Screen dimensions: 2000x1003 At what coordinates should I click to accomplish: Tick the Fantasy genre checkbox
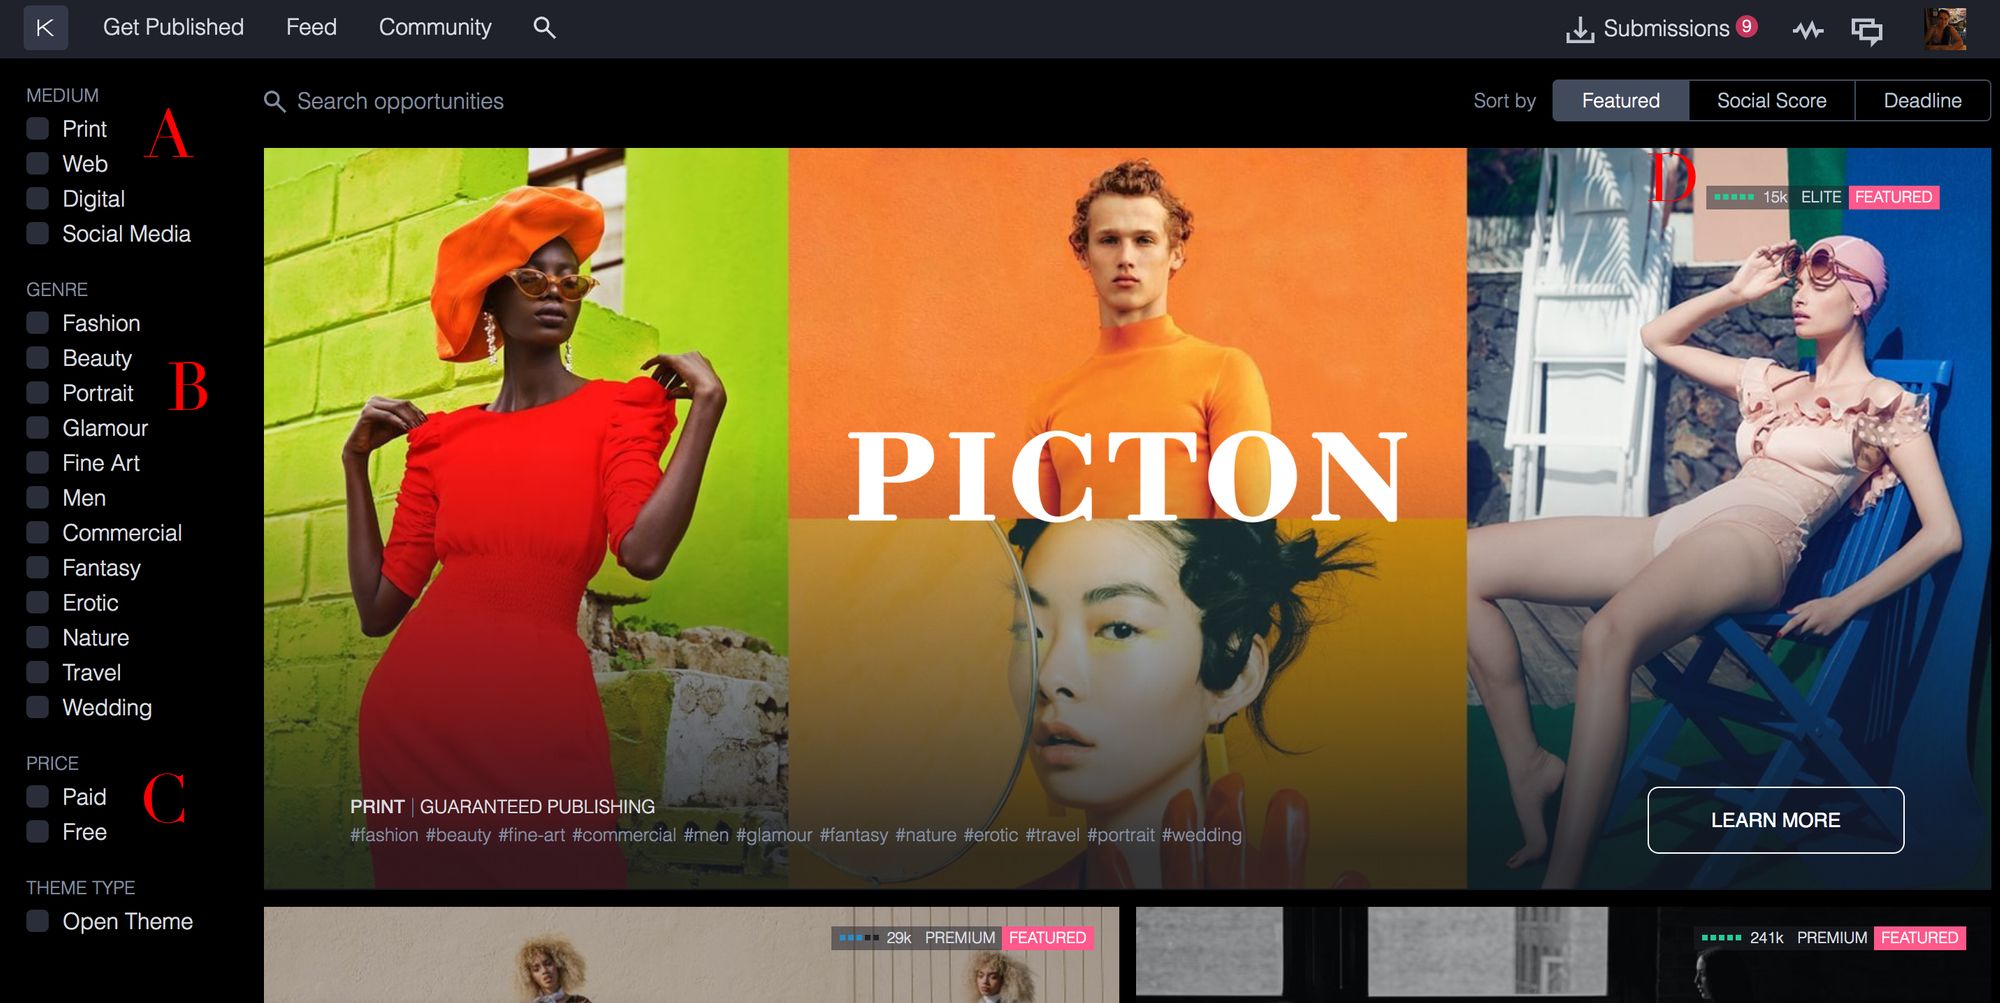pyautogui.click(x=38, y=568)
